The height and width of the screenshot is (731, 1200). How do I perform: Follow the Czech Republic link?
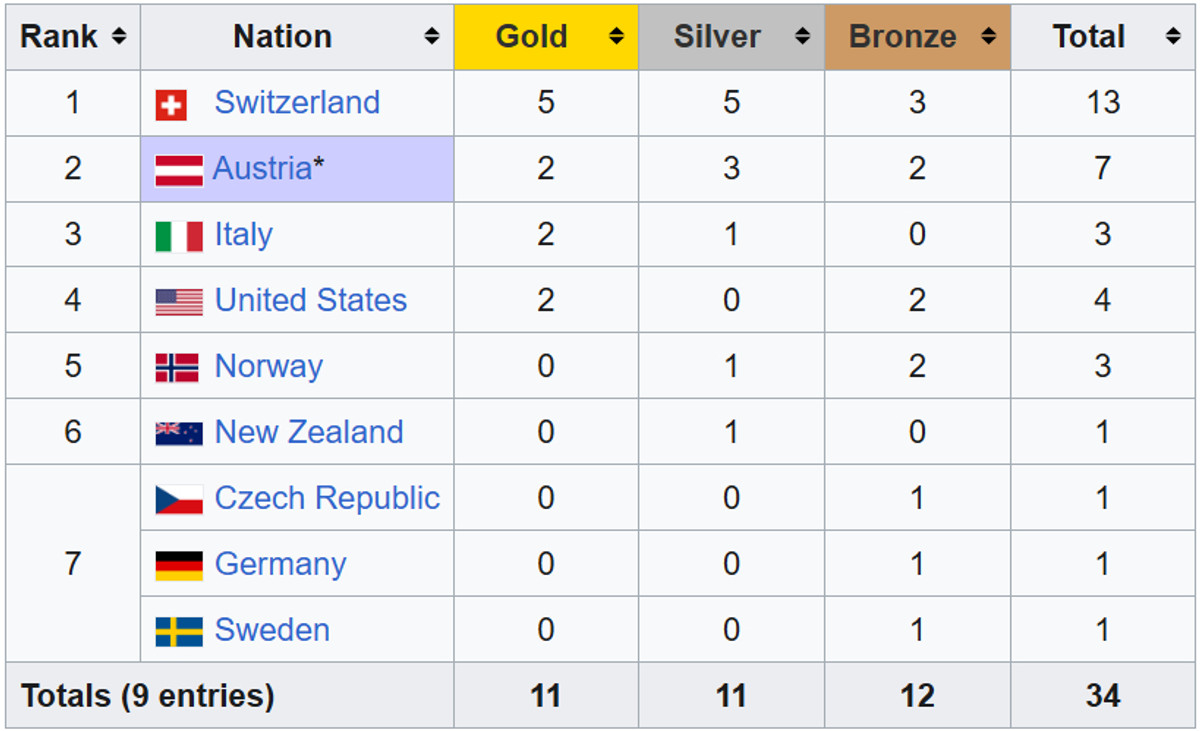[327, 498]
